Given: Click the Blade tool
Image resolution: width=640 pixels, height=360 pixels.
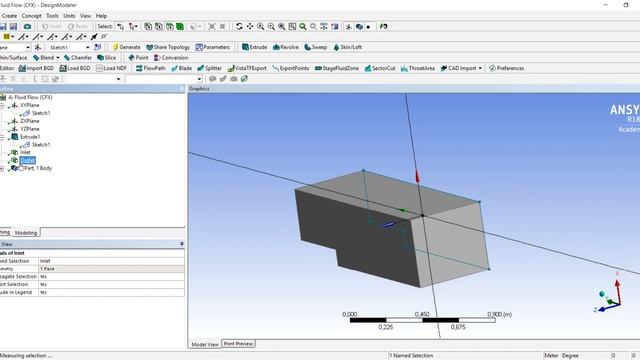Looking at the screenshot, I should point(182,69).
